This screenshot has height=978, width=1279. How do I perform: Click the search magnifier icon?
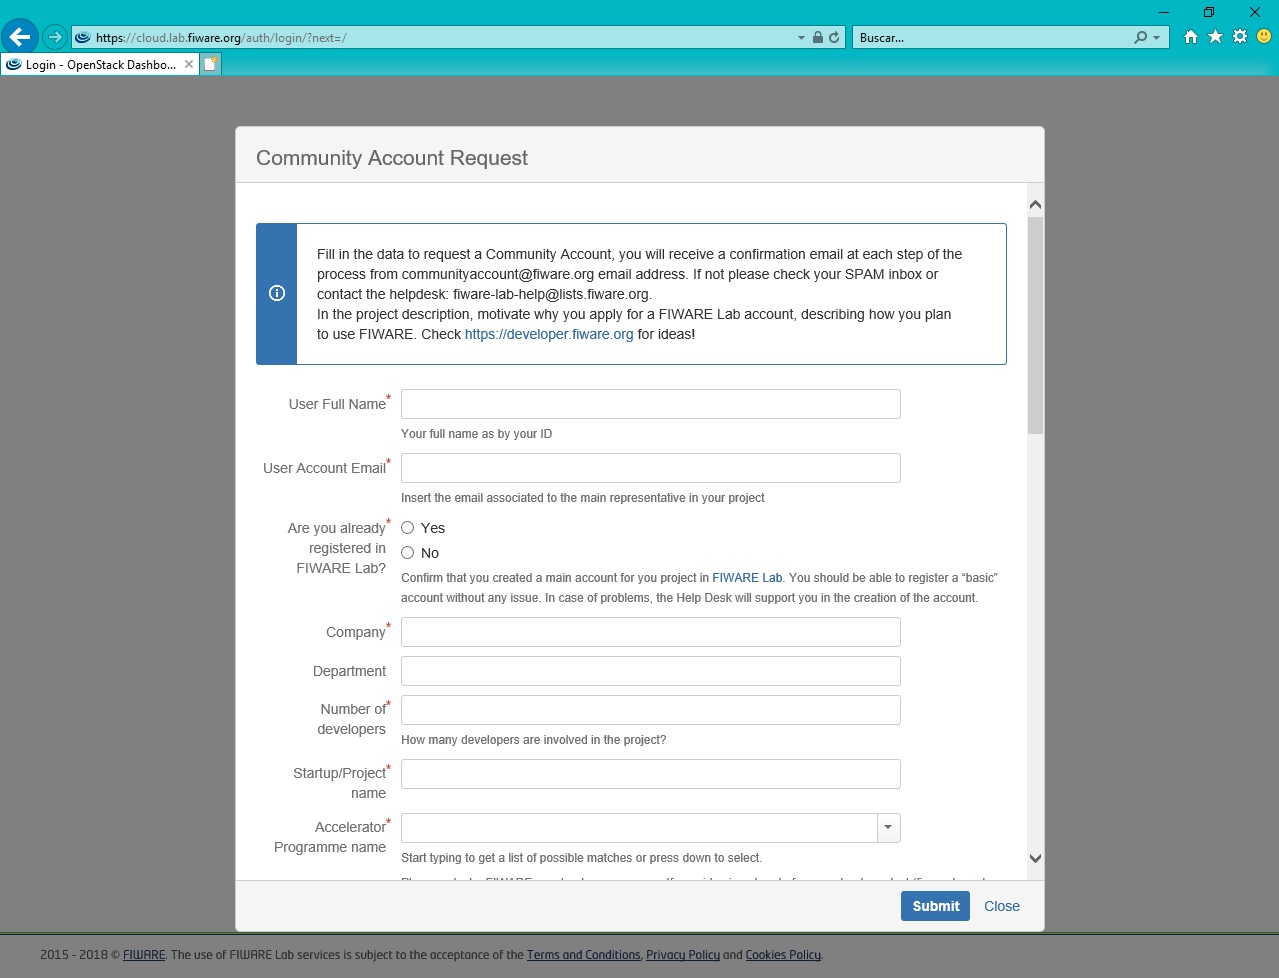(1140, 37)
